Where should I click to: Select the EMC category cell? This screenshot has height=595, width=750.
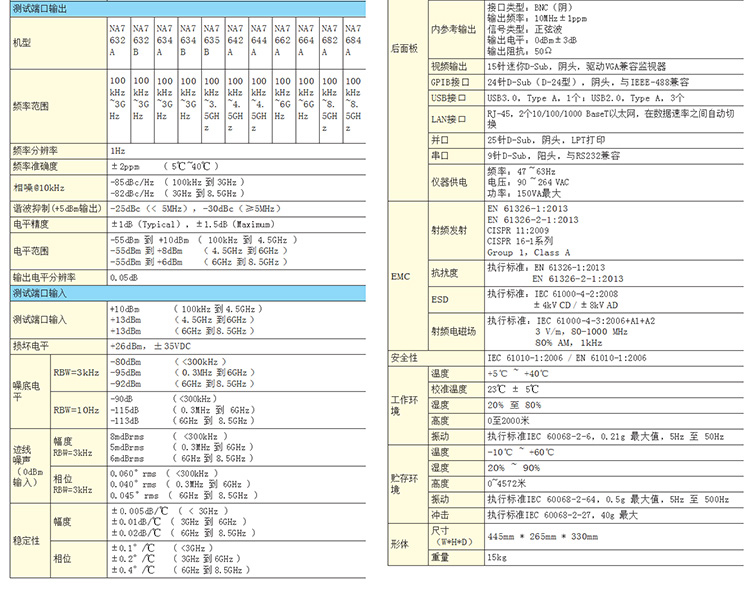click(398, 276)
